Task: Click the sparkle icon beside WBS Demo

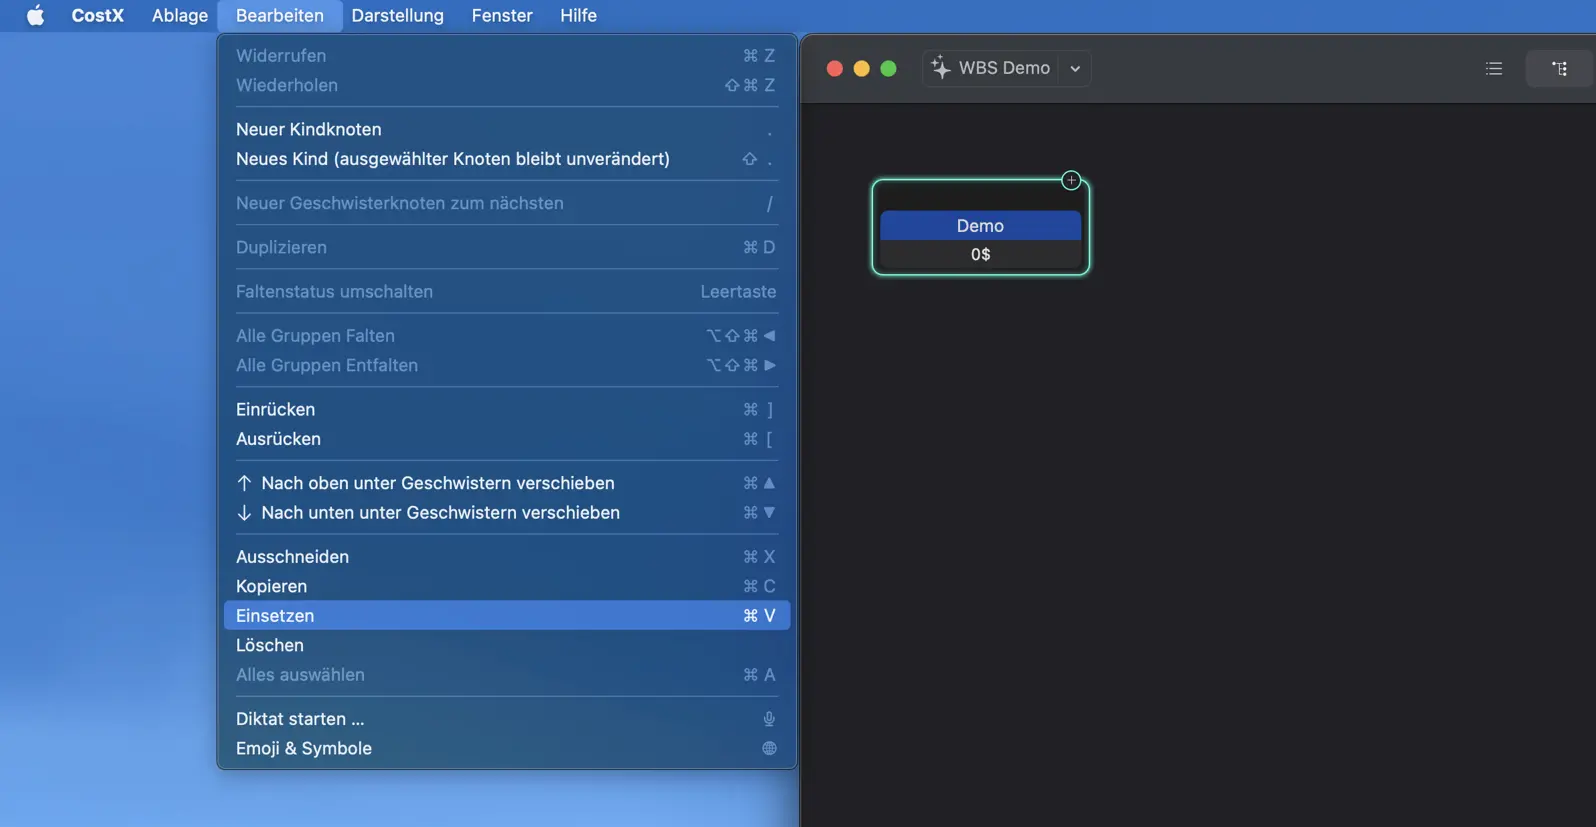Action: click(x=940, y=68)
